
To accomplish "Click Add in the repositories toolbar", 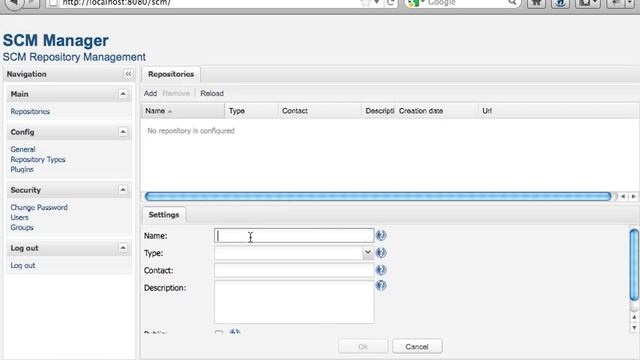I will pyautogui.click(x=150, y=93).
